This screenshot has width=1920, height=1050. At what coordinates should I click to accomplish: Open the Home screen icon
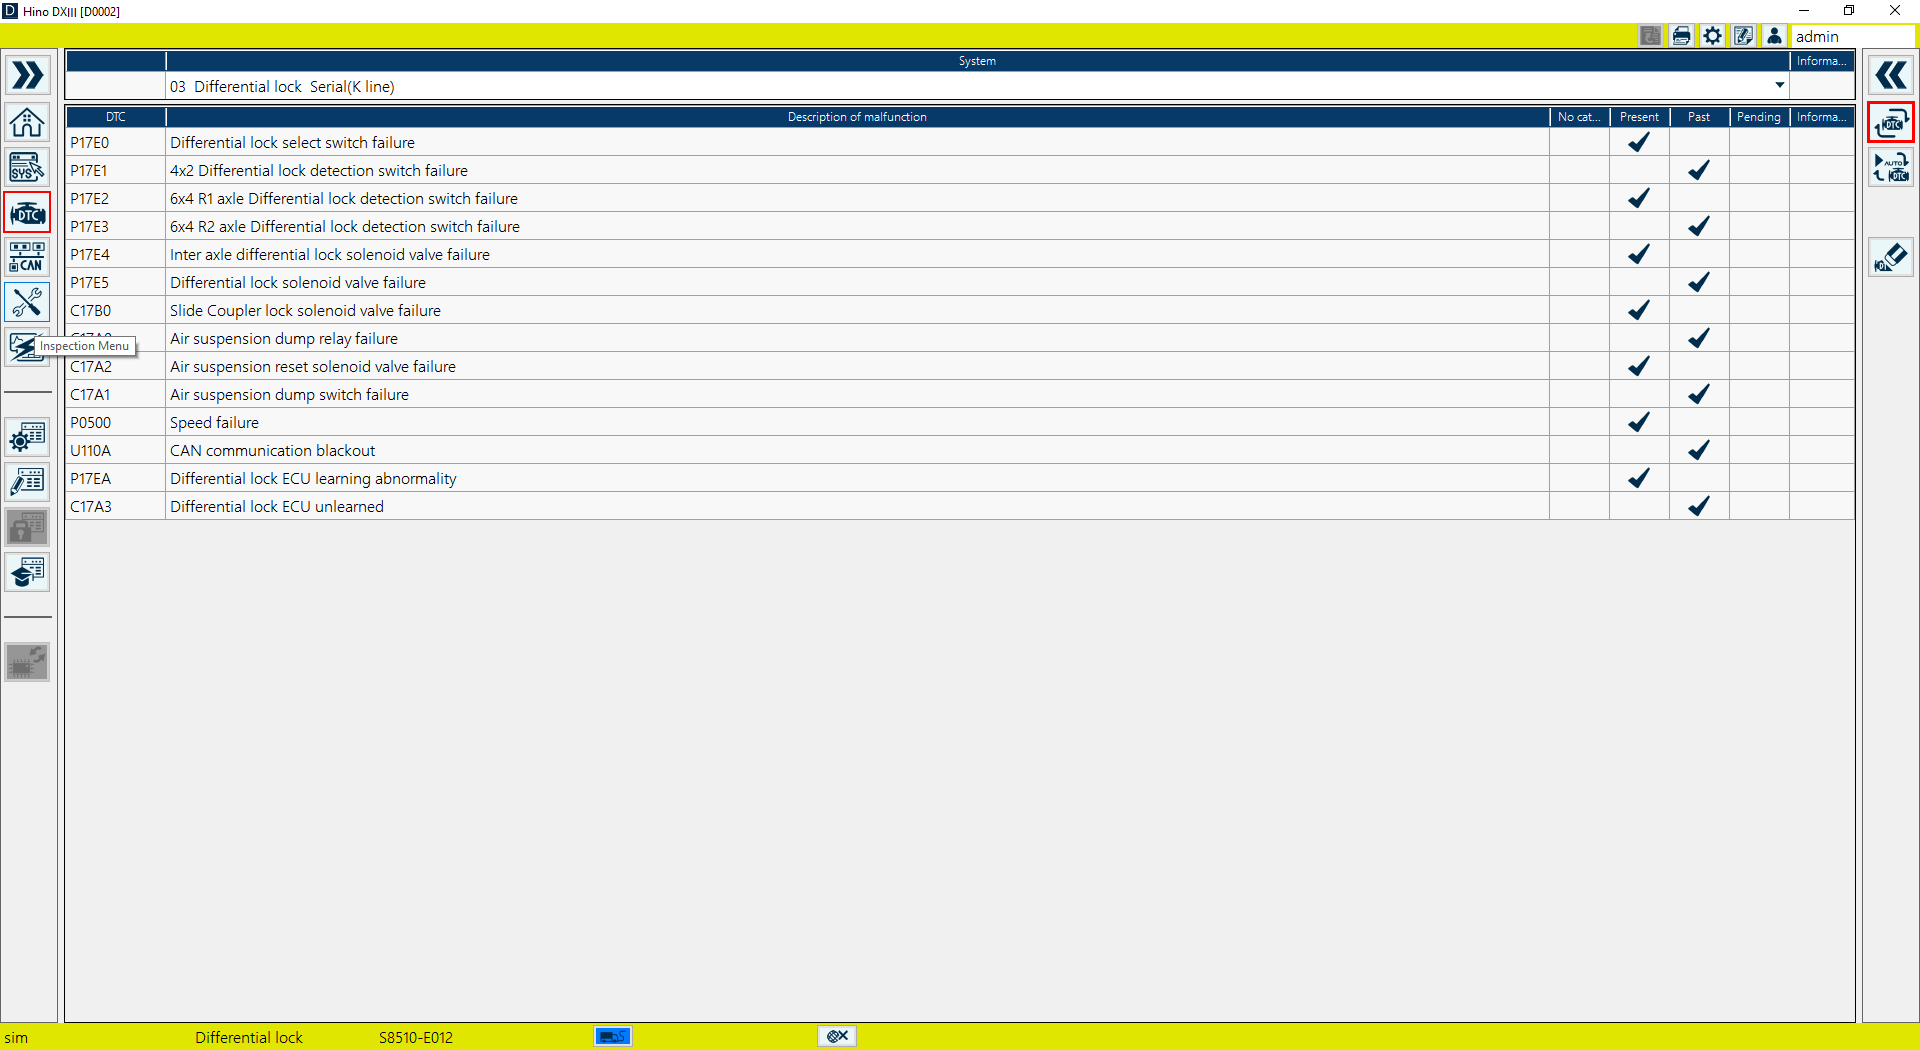pos(27,122)
